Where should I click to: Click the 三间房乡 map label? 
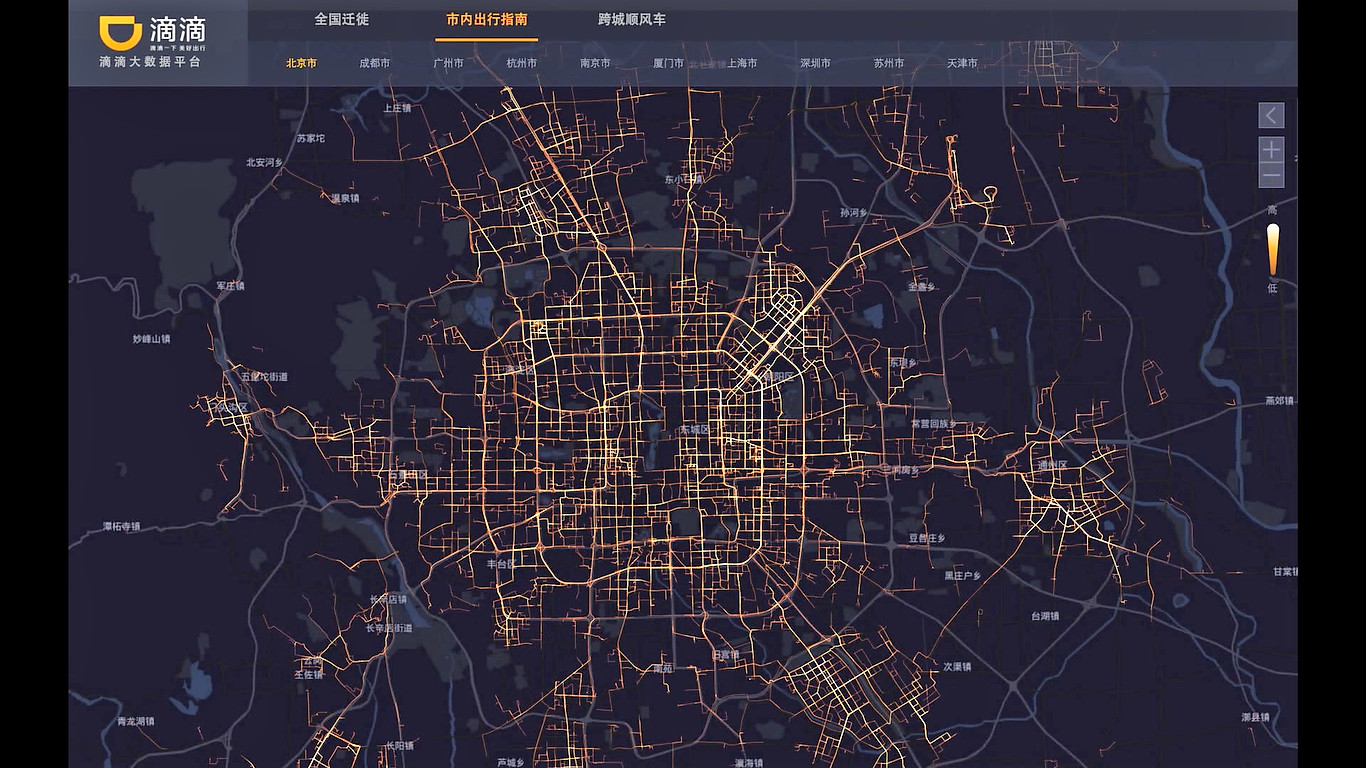click(899, 470)
